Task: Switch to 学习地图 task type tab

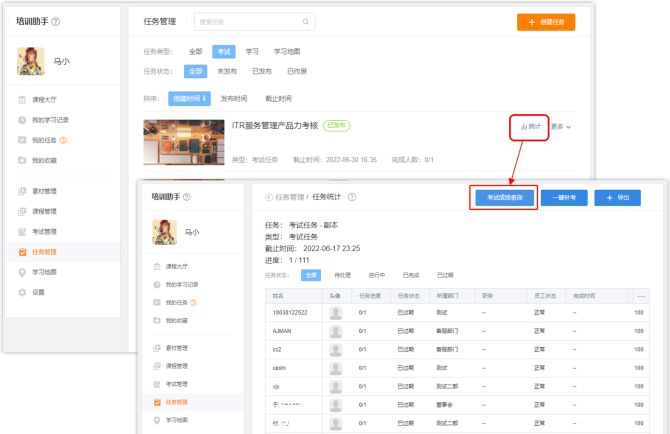Action: coord(287,50)
